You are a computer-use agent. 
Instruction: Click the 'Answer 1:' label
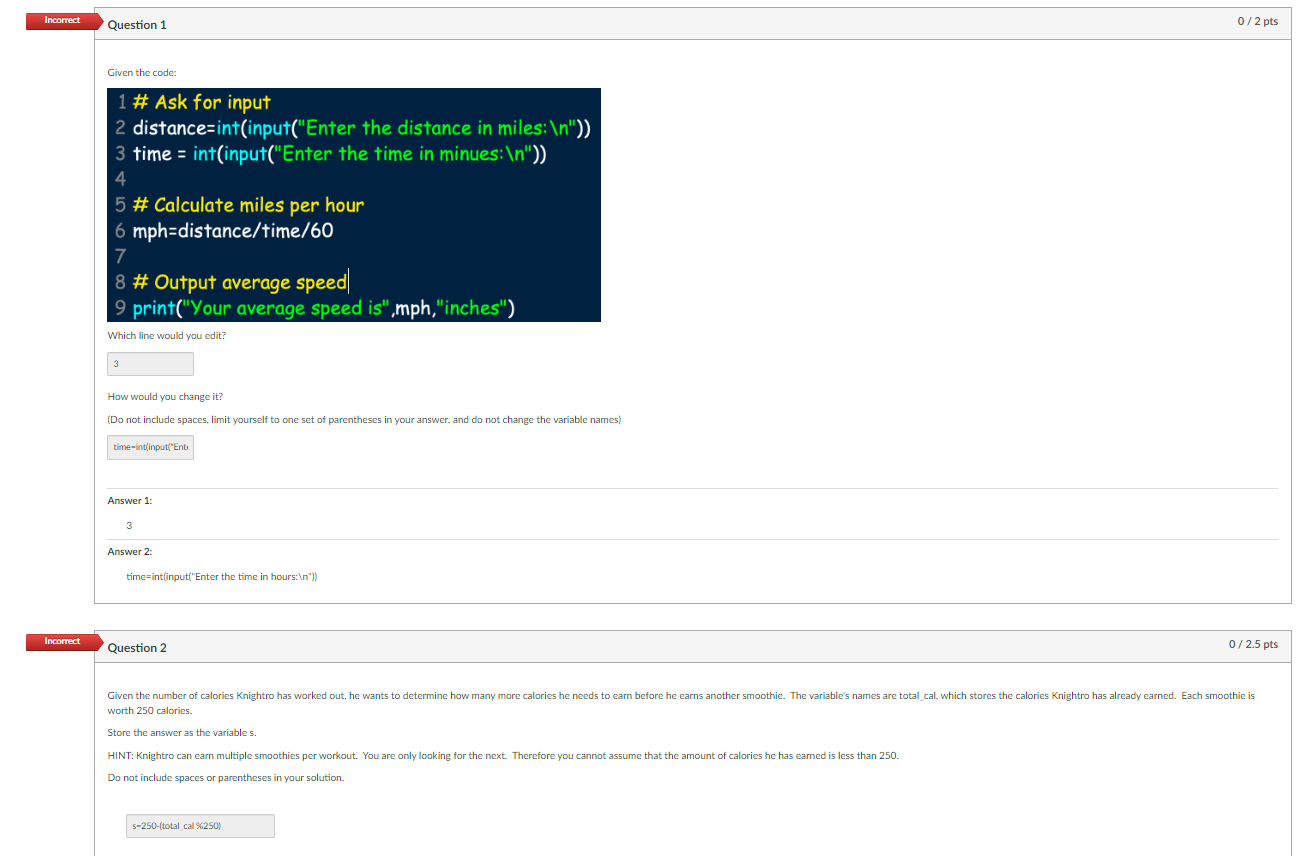[129, 500]
